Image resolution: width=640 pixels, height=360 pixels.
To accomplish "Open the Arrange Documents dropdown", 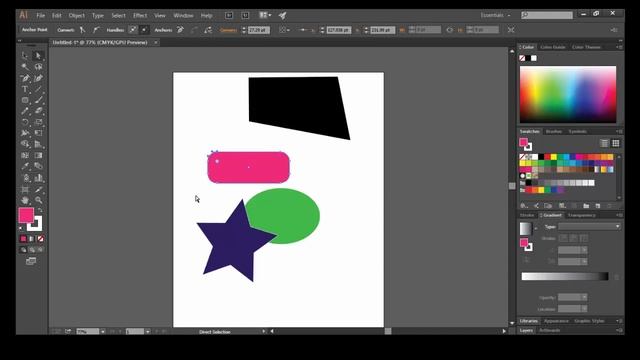I will click(x=265, y=15).
